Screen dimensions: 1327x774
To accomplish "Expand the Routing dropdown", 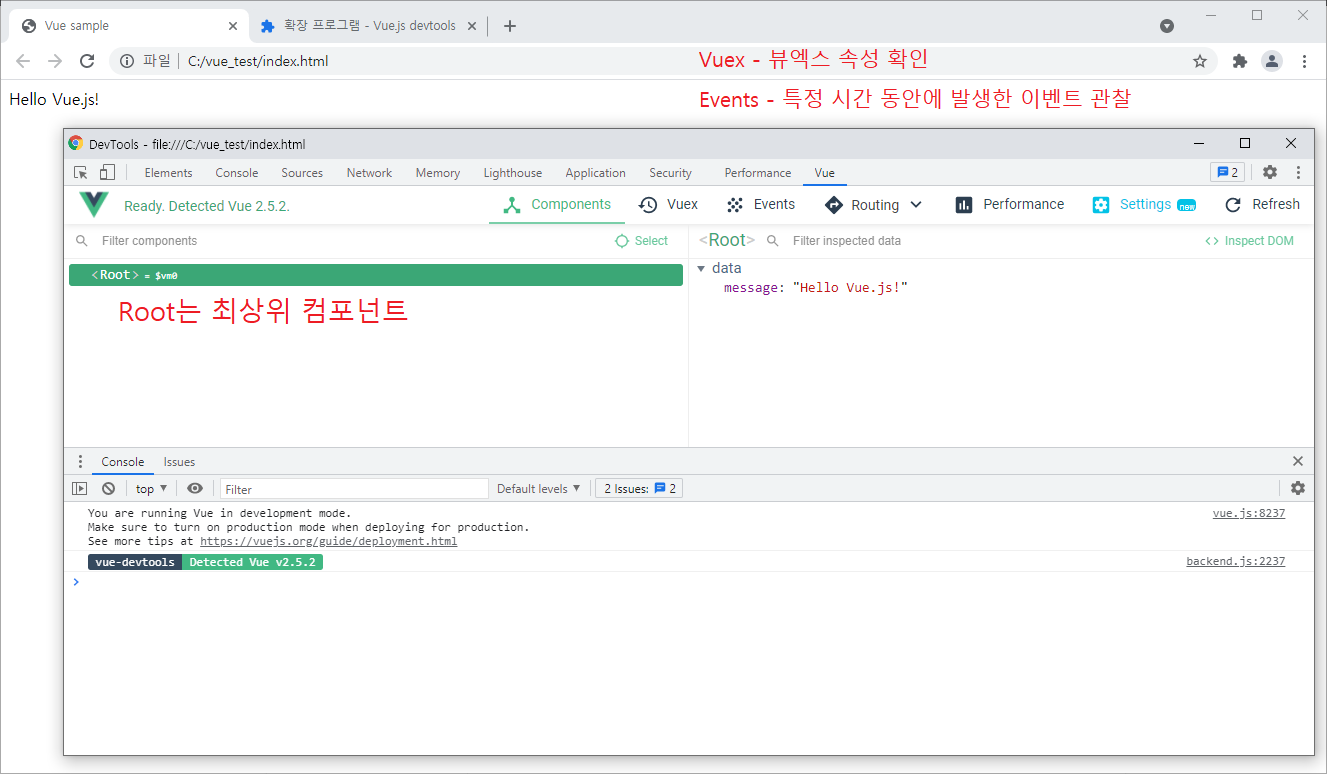I will (873, 205).
